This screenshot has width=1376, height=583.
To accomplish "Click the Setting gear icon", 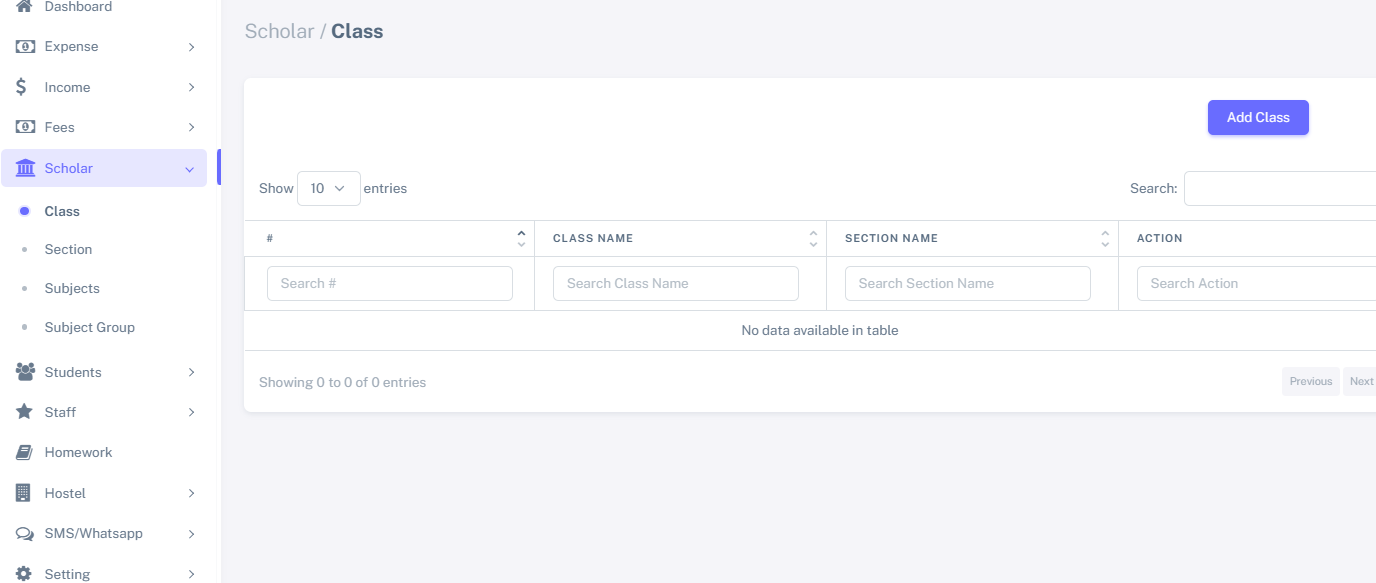I will point(25,574).
